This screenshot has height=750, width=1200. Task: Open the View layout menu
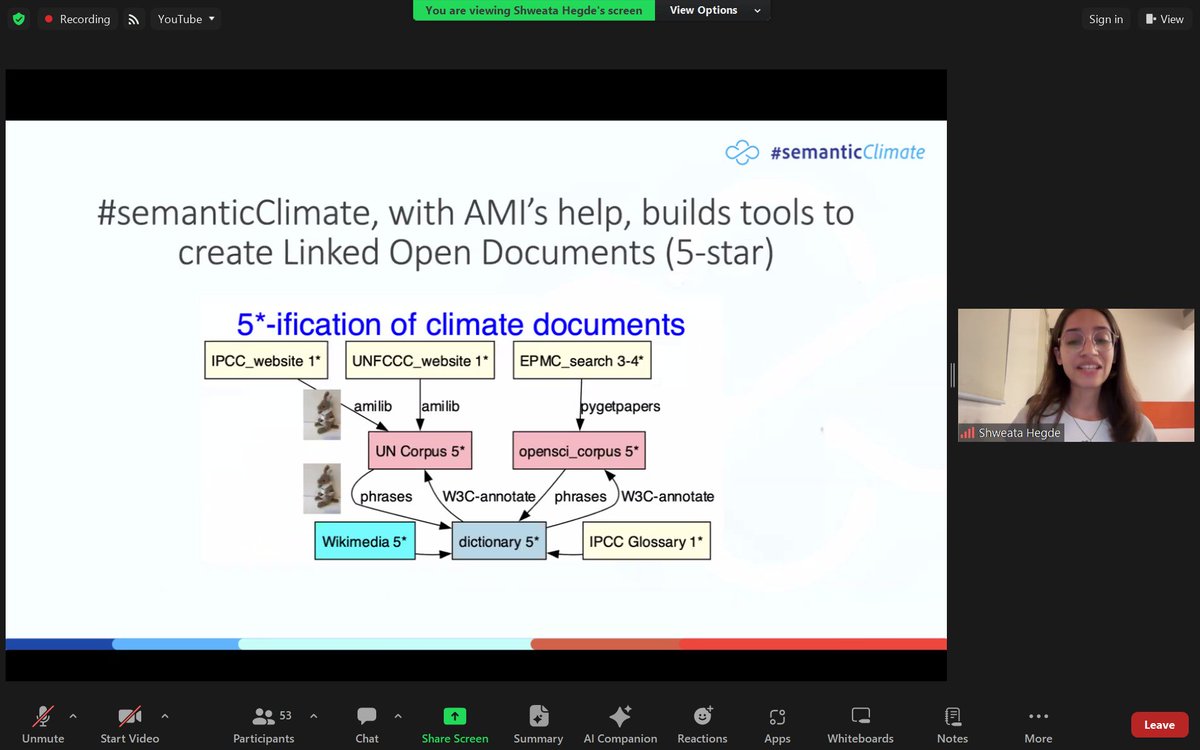click(x=1165, y=19)
